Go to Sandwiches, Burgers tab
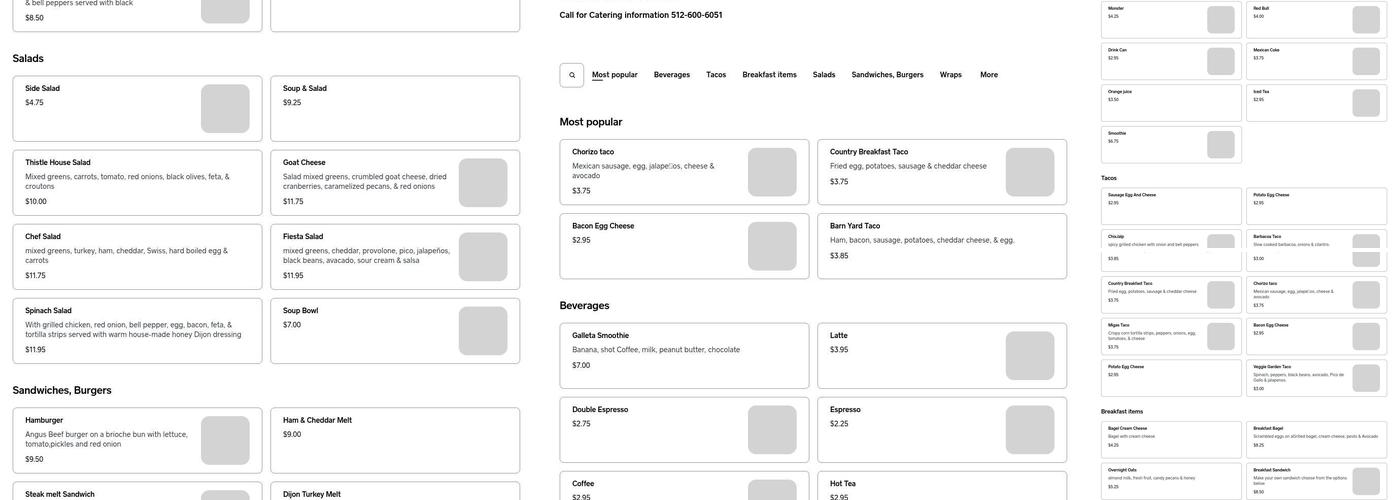The height and width of the screenshot is (500, 1400). click(887, 75)
